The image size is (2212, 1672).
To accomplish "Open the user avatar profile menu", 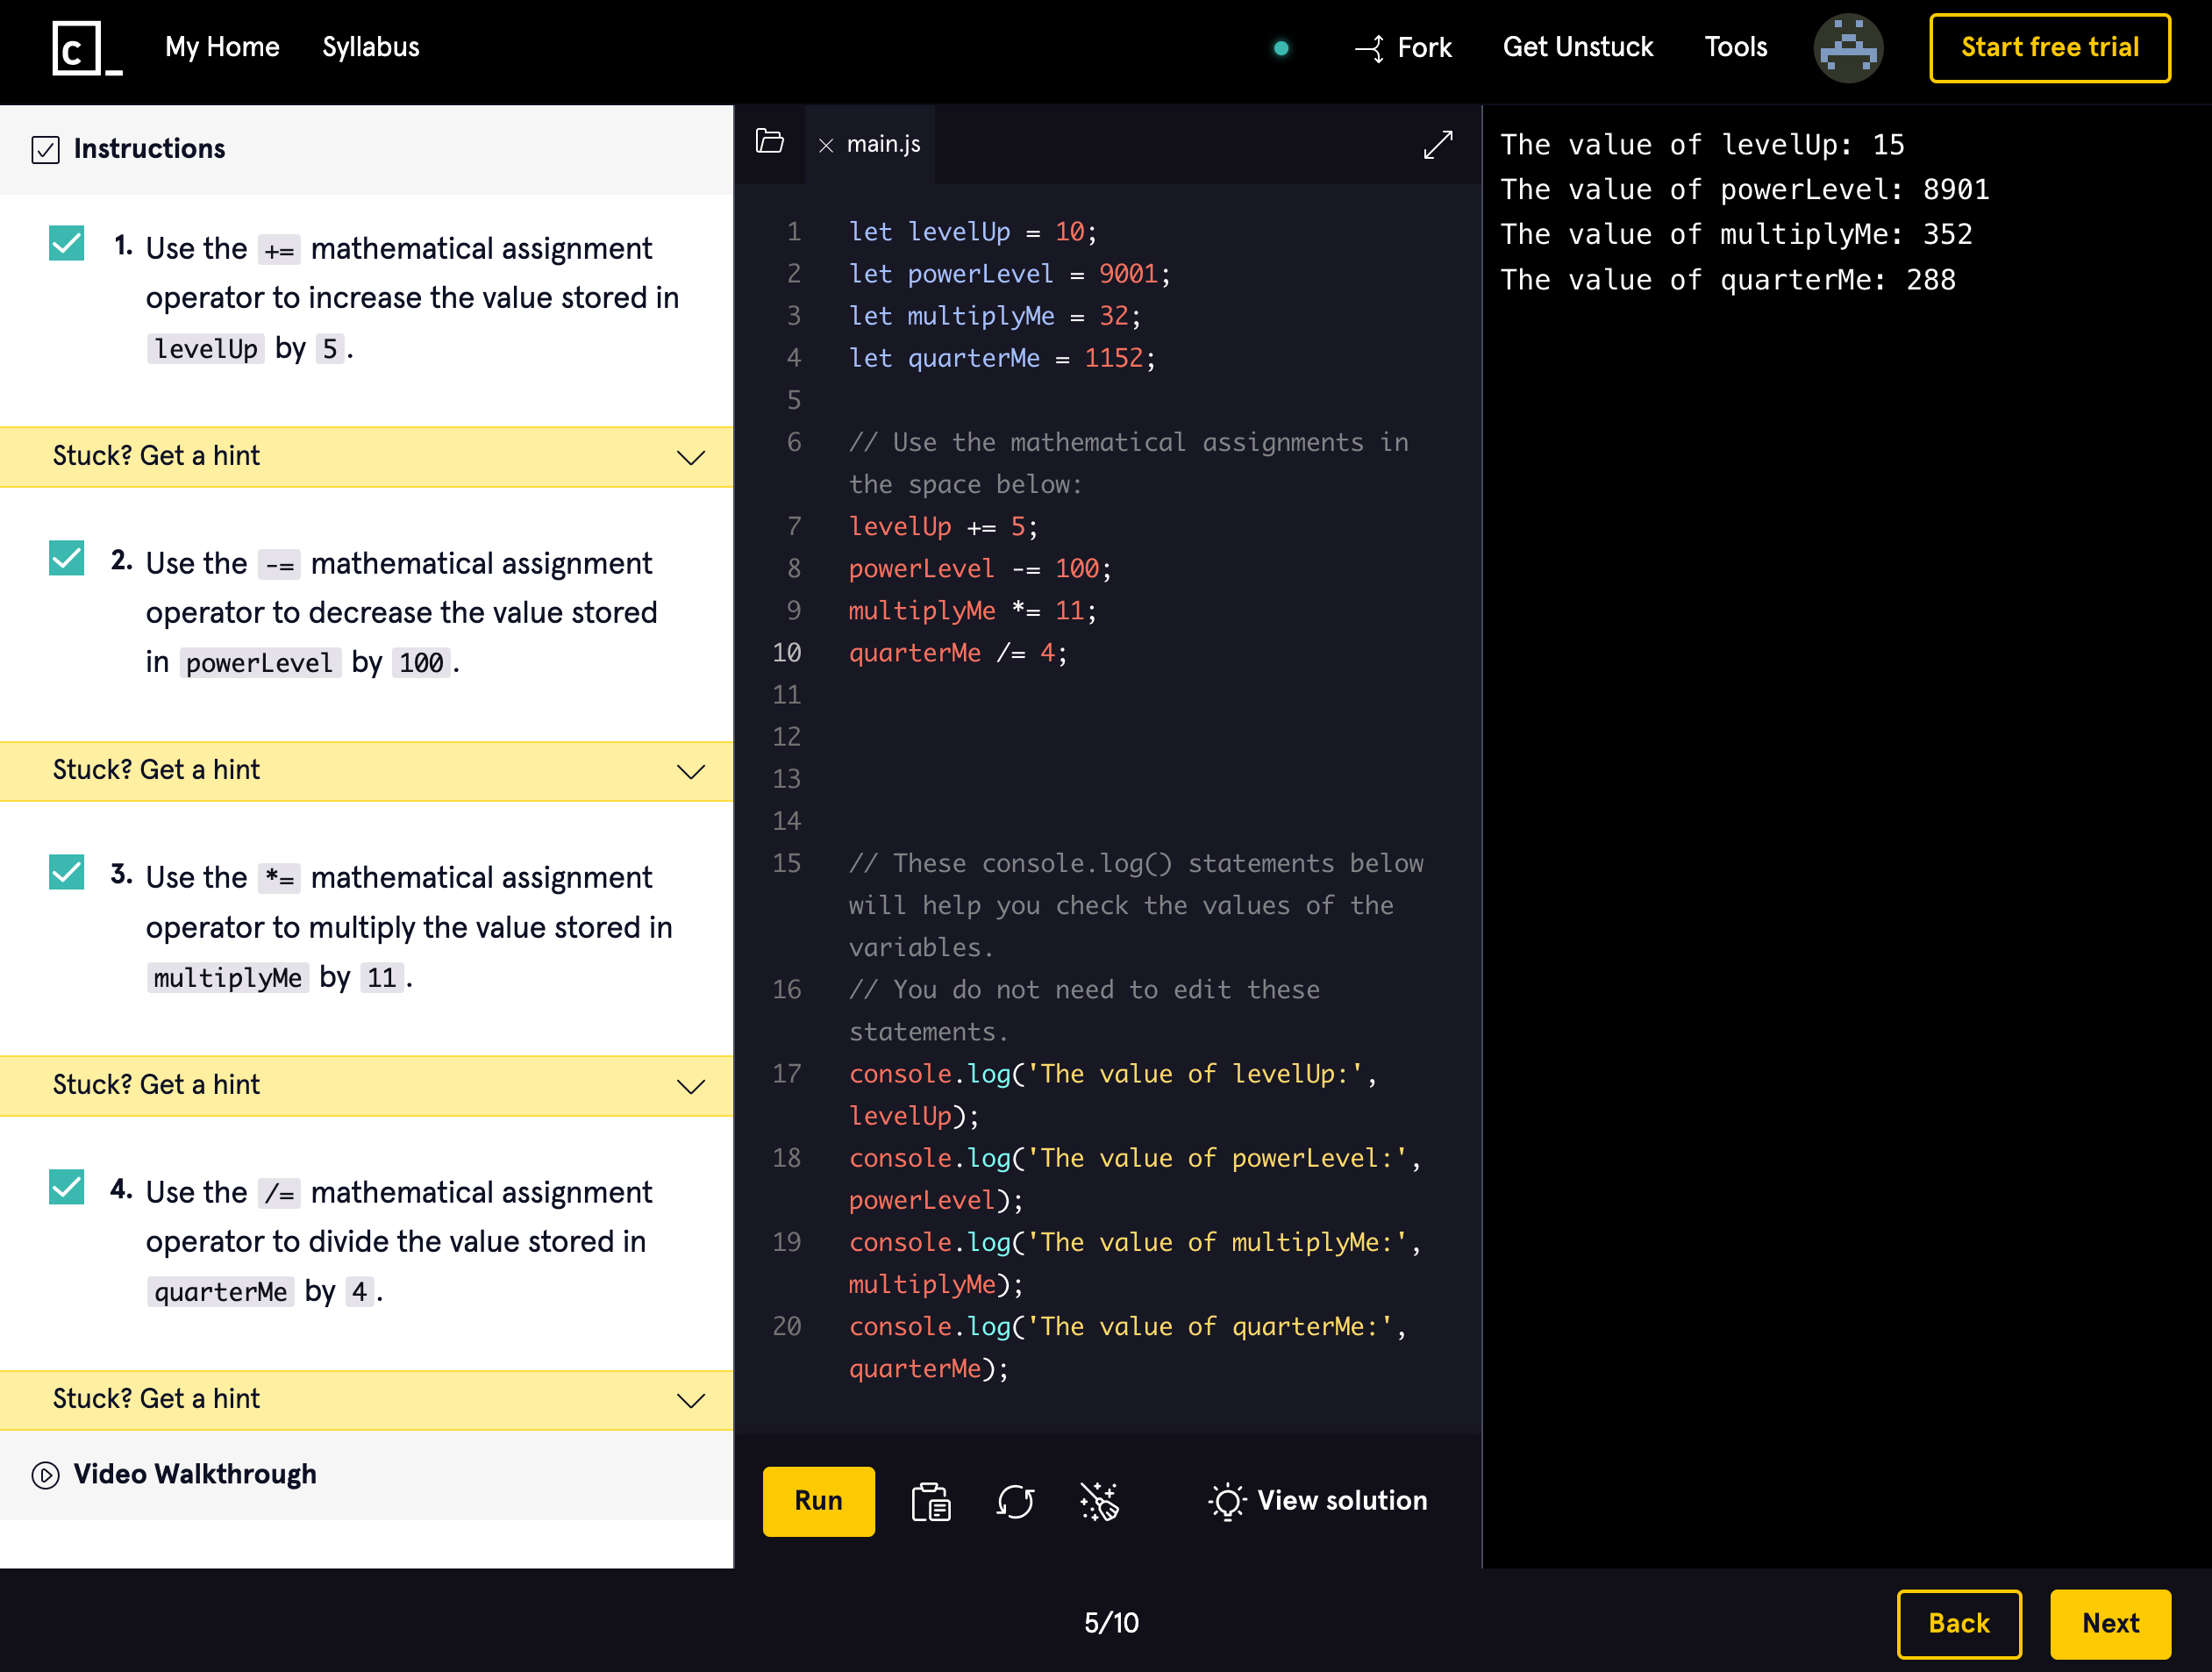I will [1847, 48].
